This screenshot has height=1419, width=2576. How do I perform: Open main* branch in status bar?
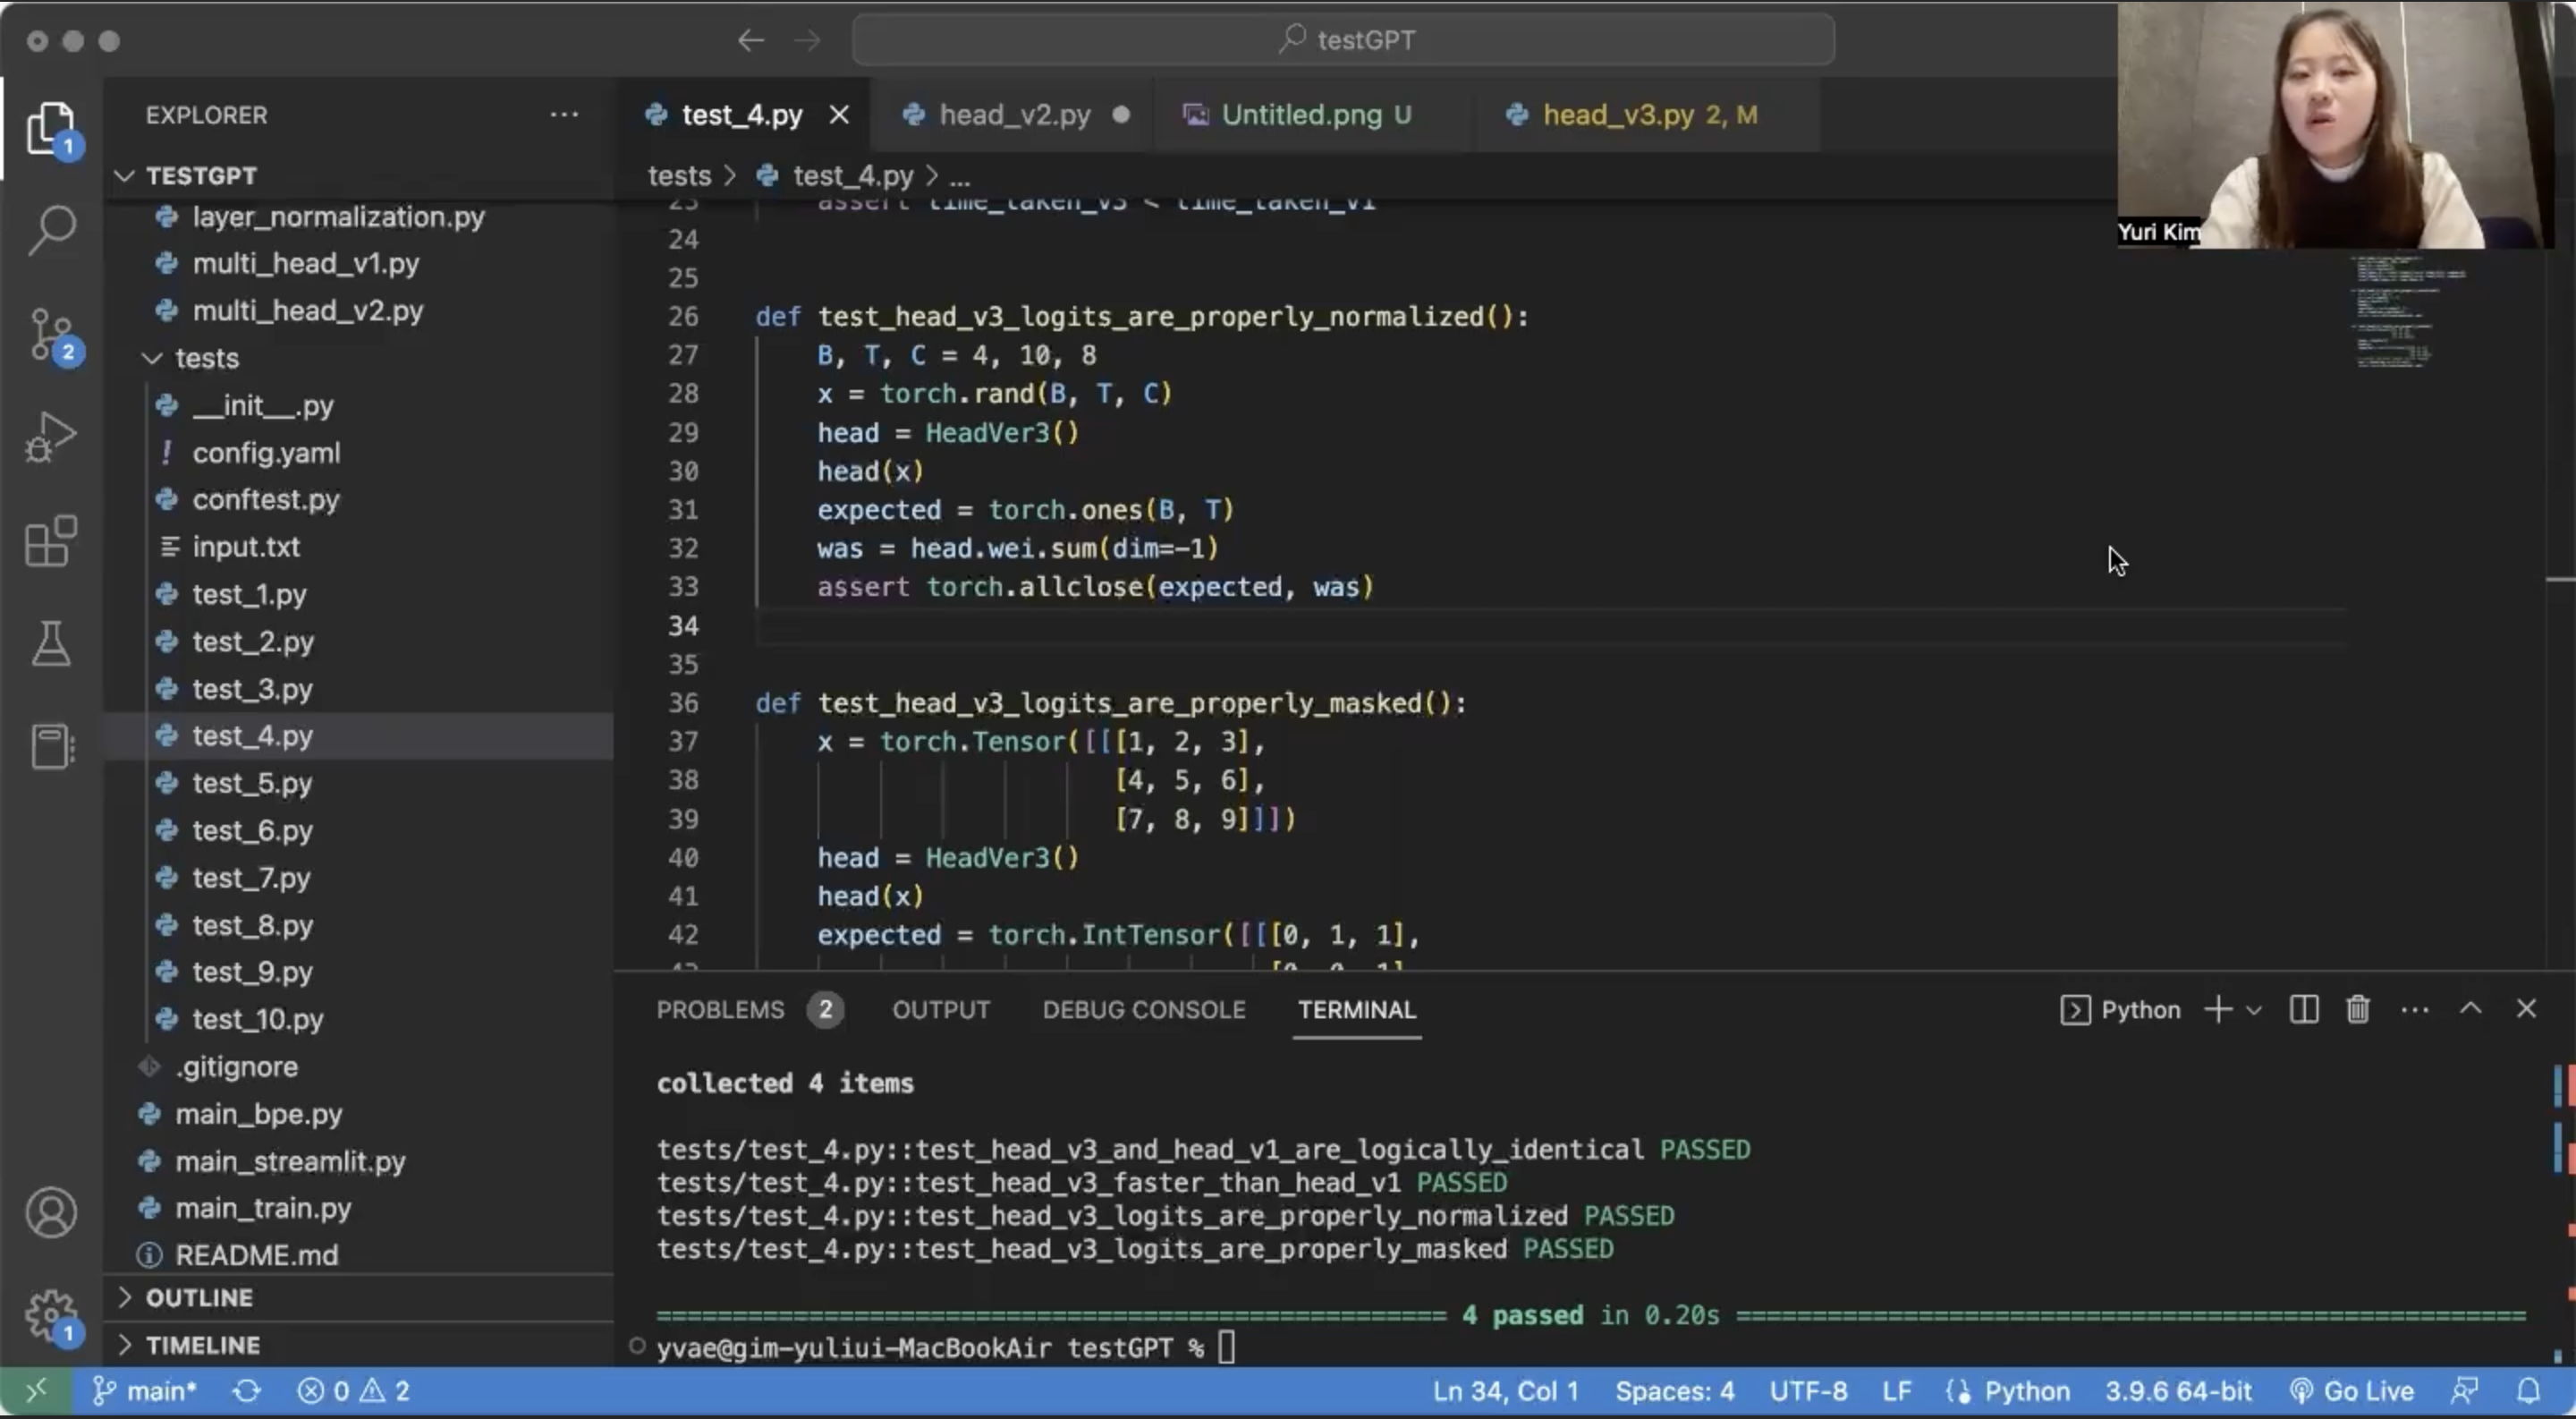pyautogui.click(x=144, y=1391)
